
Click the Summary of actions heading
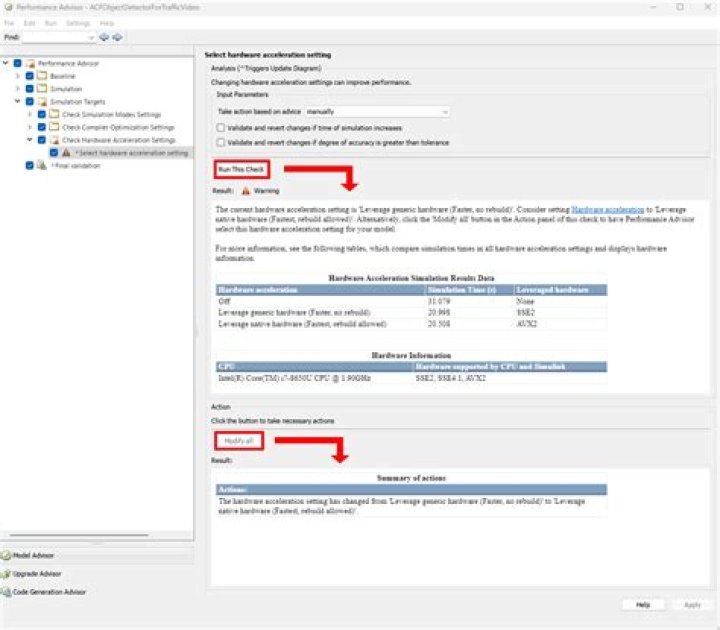411,478
